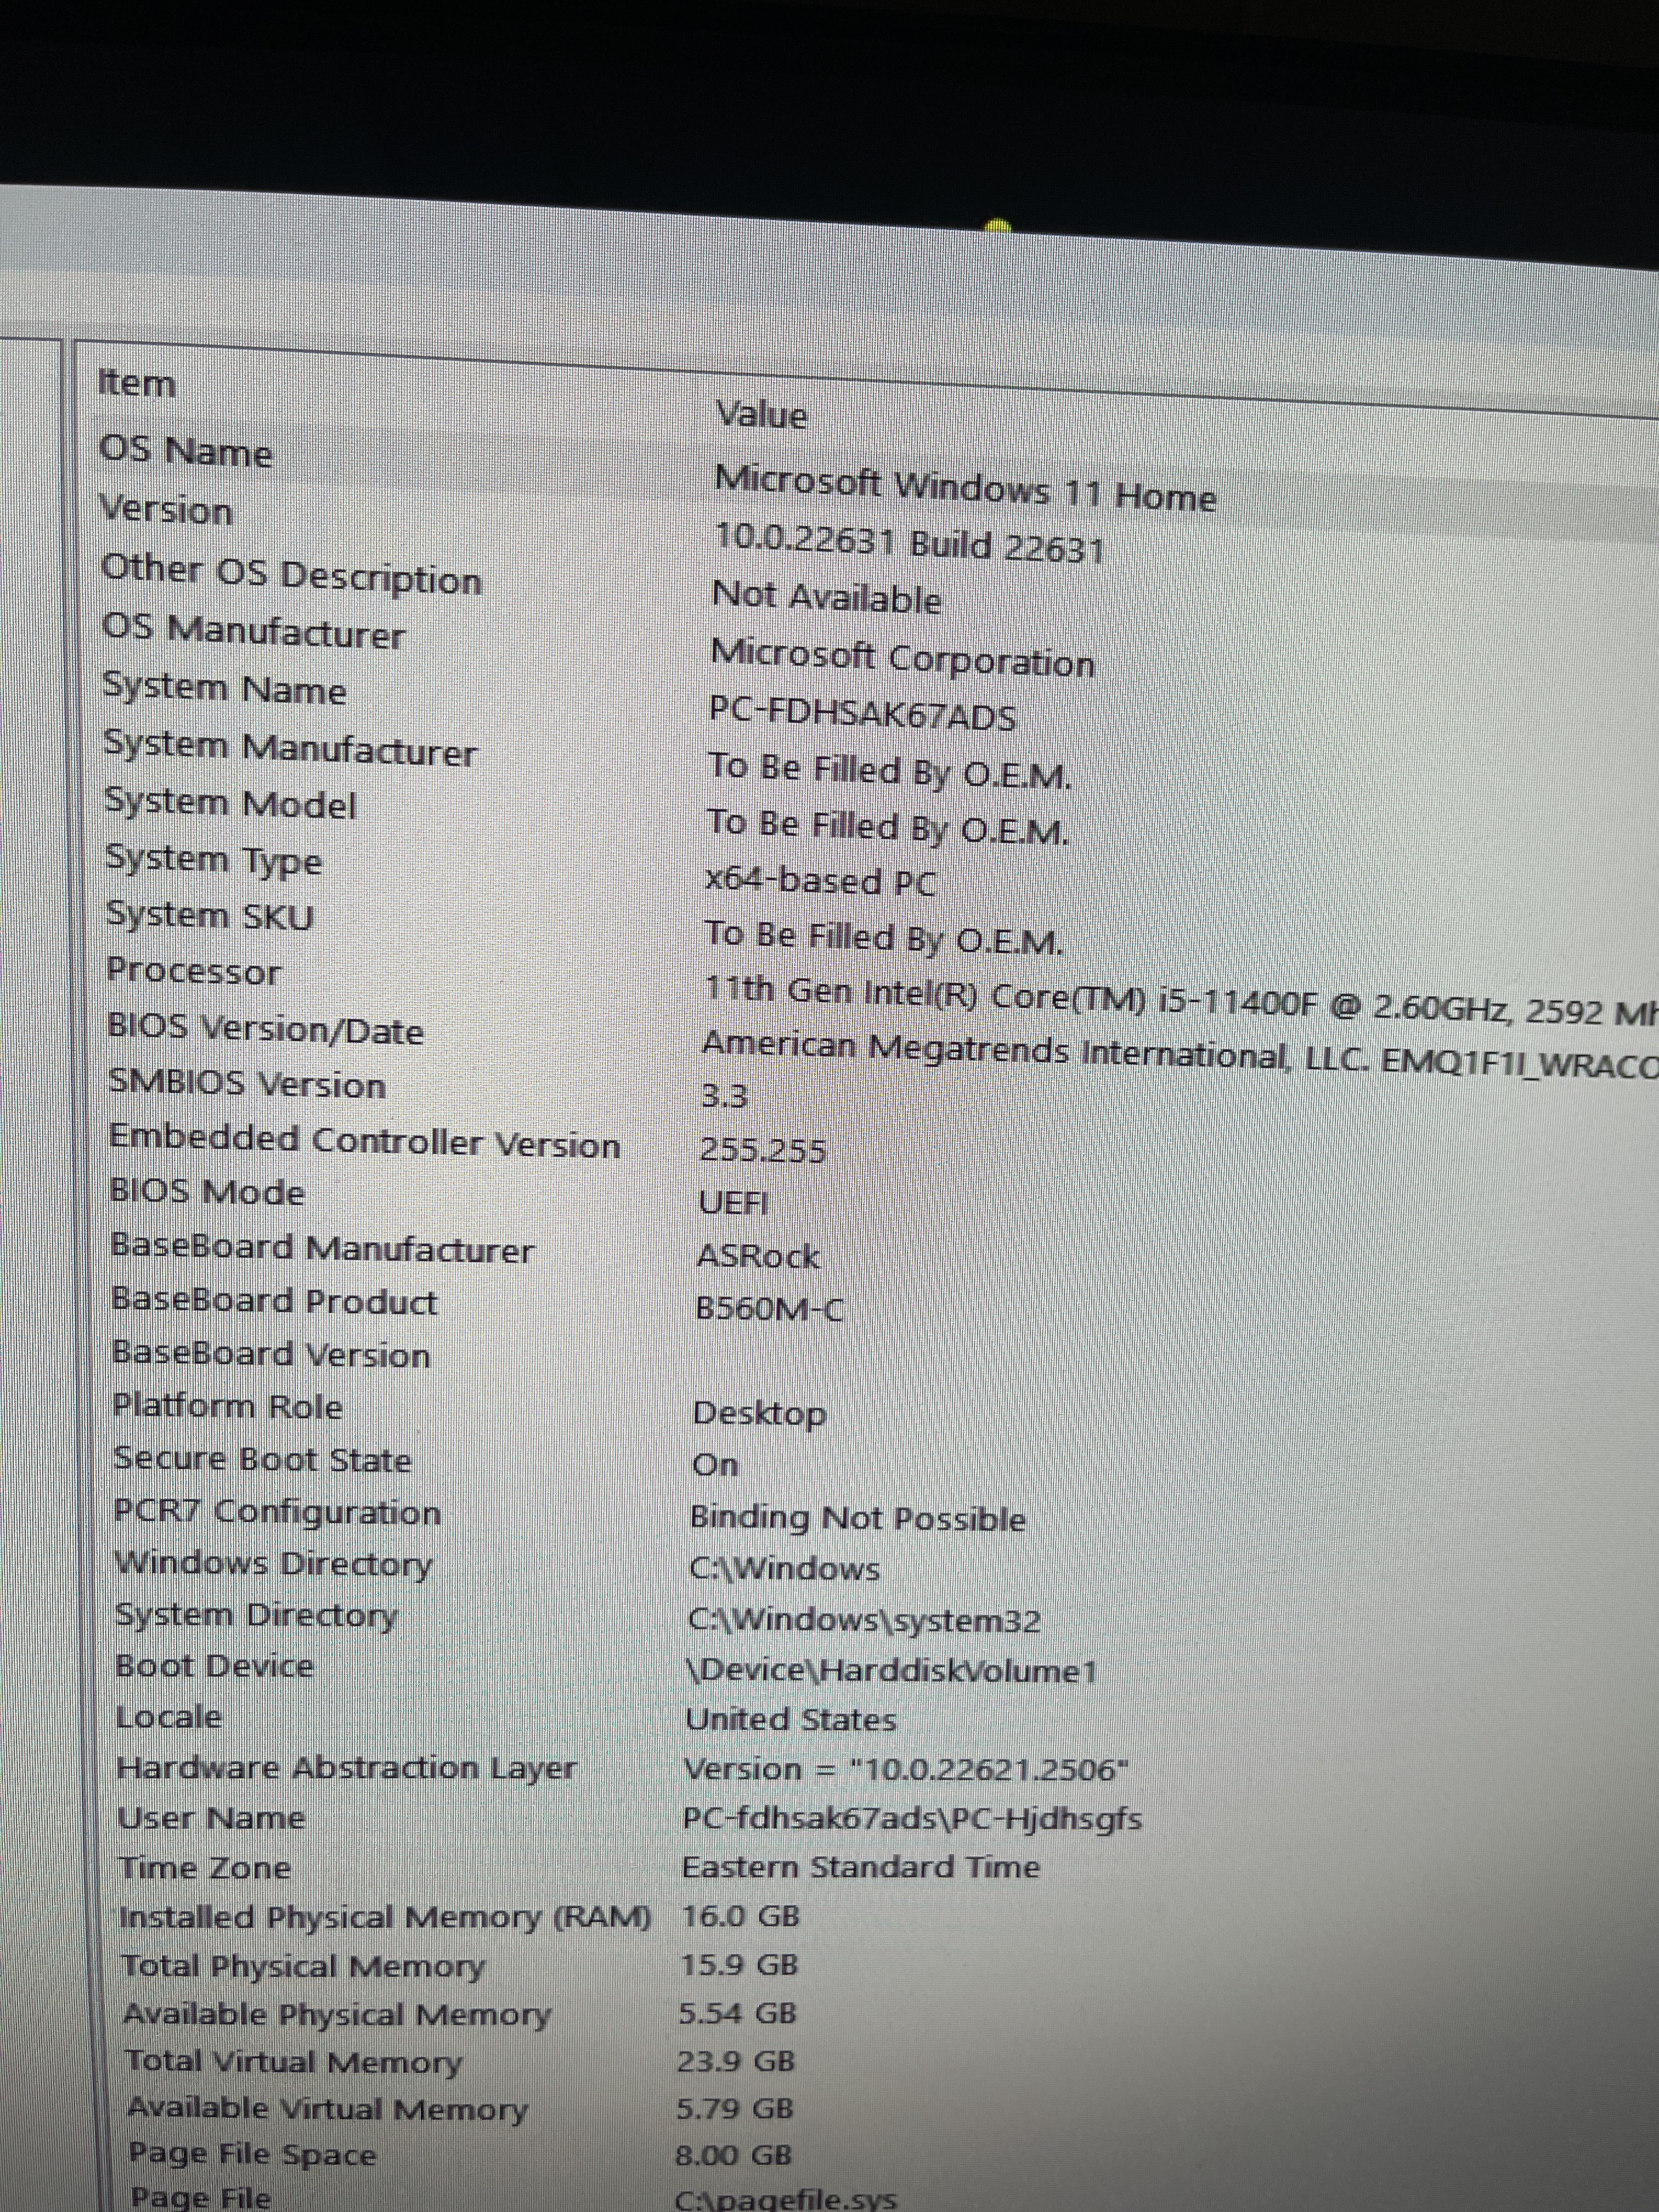Screen dimensions: 1659x2212
Task: Select the OS Name row label
Action: point(186,452)
